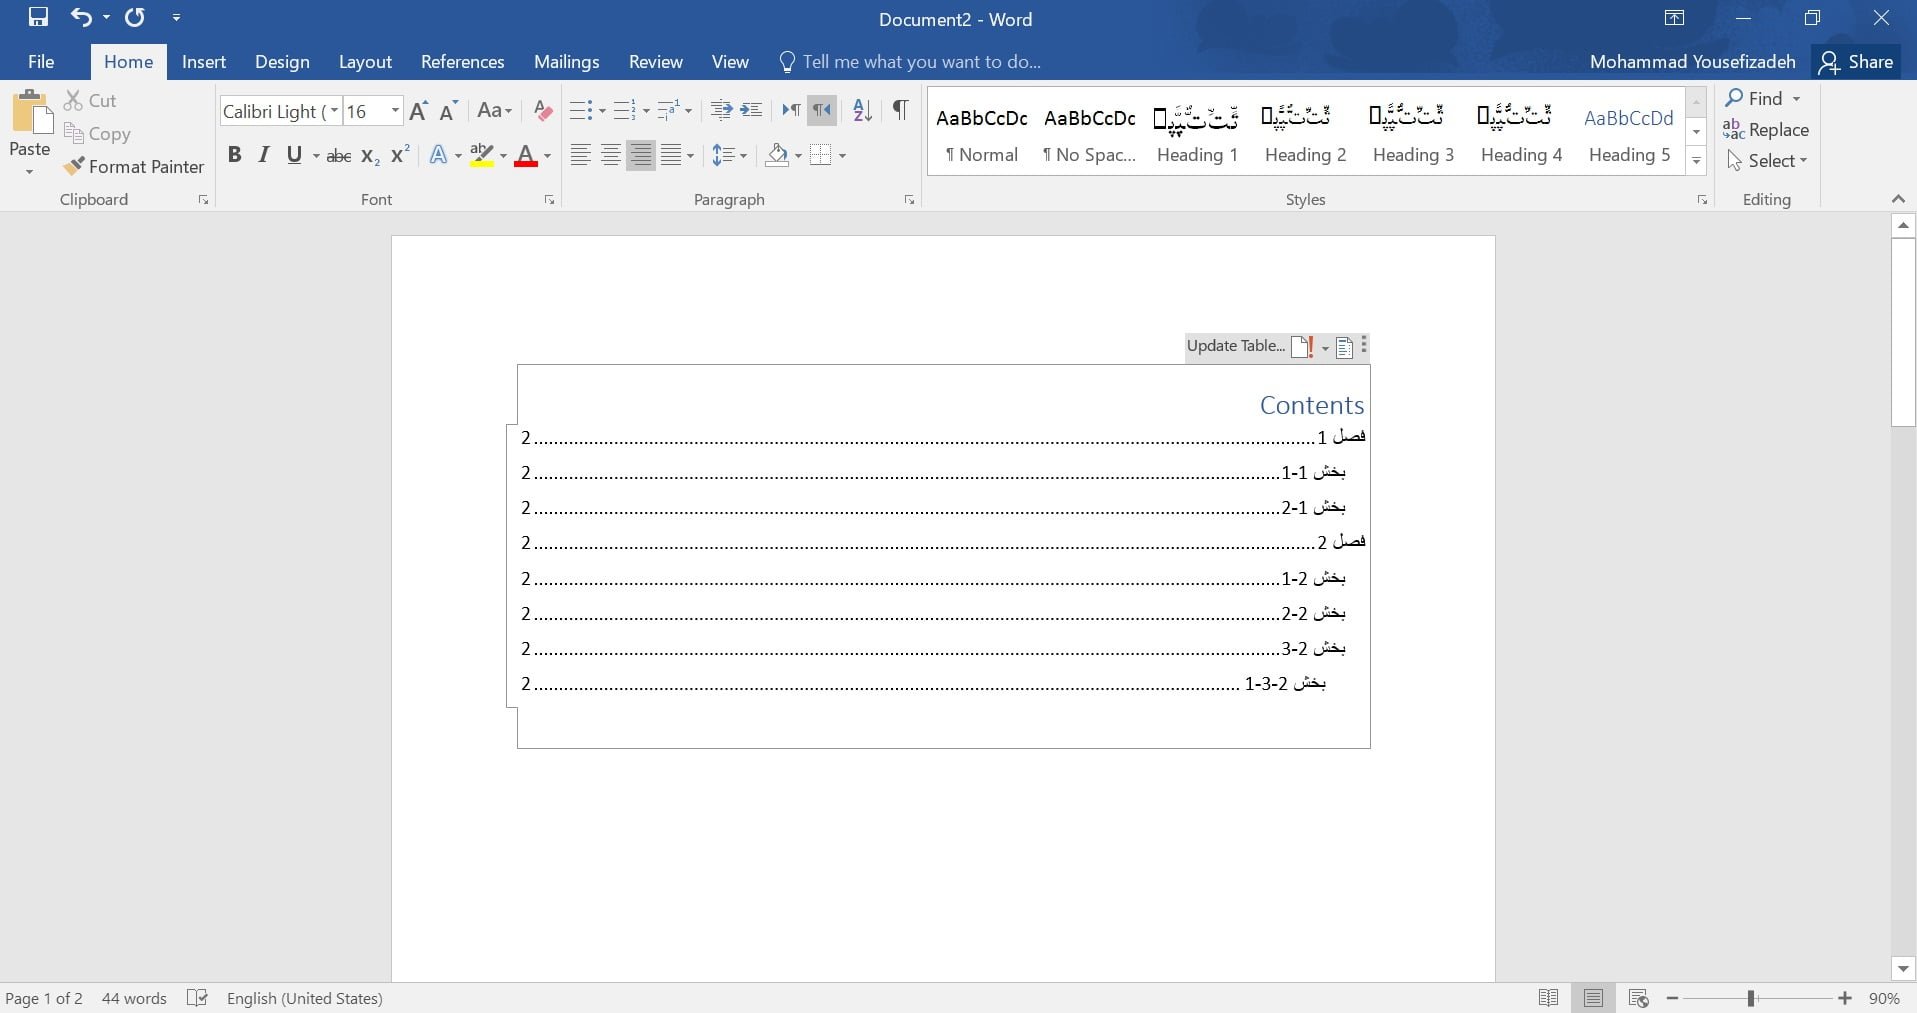Click the Grow Font size icon

[x=419, y=111]
